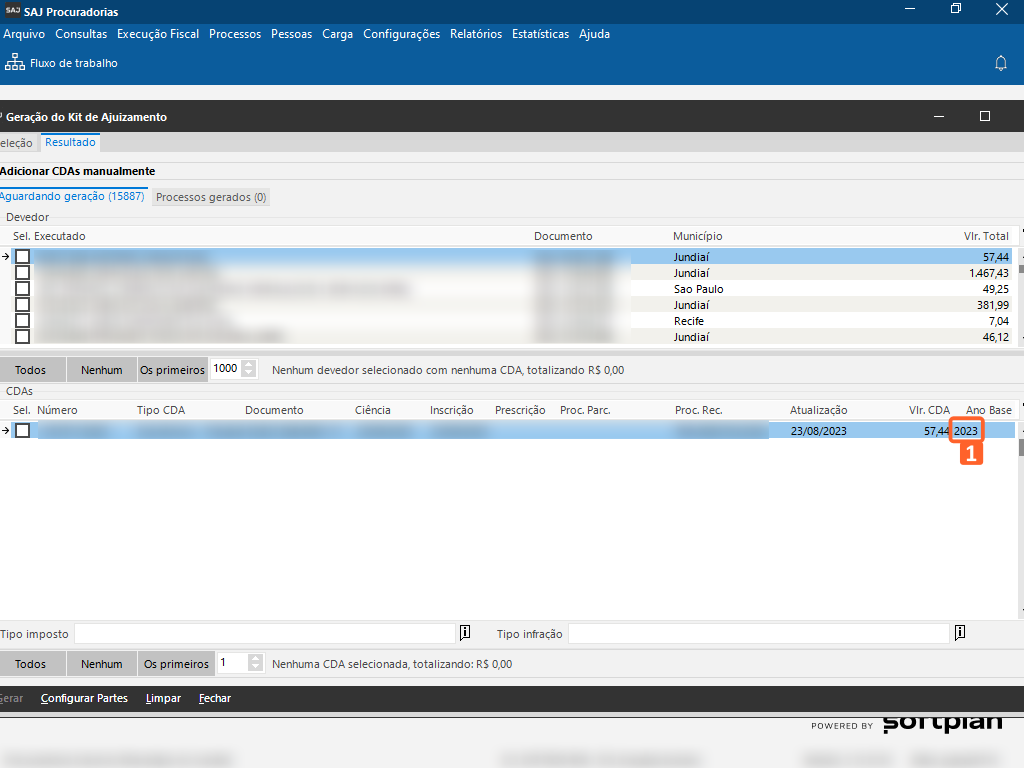Switch to the Processos gerados (0) tab
Screen dimensions: 1024x768
point(211,198)
